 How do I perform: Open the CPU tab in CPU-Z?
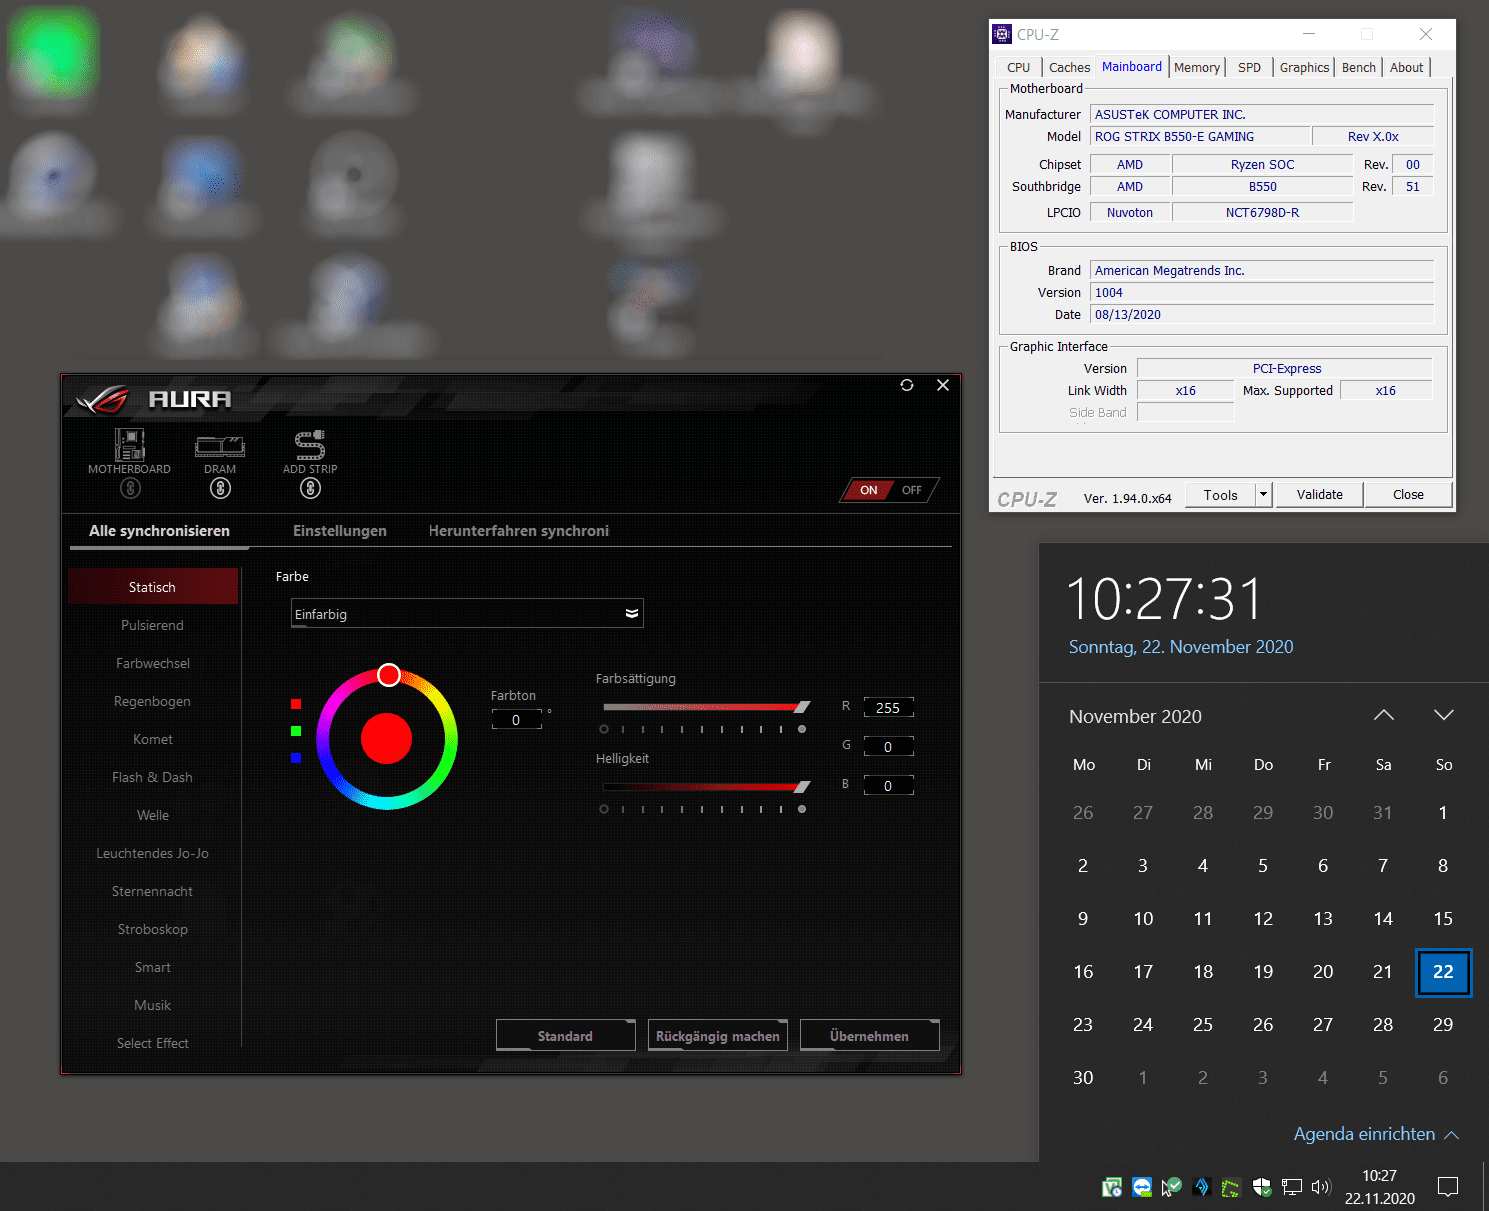(1018, 67)
